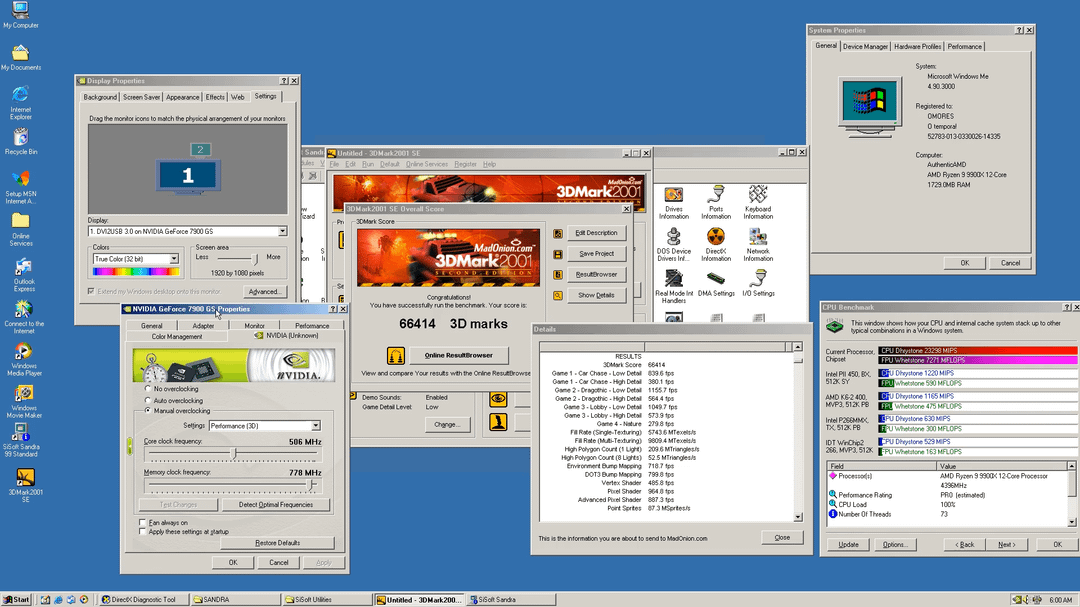Viewport: 1080px width, 607px height.
Task: Expand the Display monitor dropdown
Action: coord(282,231)
